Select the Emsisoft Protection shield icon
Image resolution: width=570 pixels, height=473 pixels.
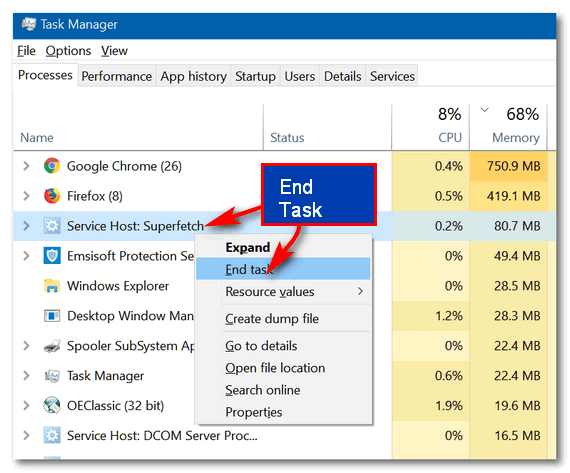tap(52, 256)
